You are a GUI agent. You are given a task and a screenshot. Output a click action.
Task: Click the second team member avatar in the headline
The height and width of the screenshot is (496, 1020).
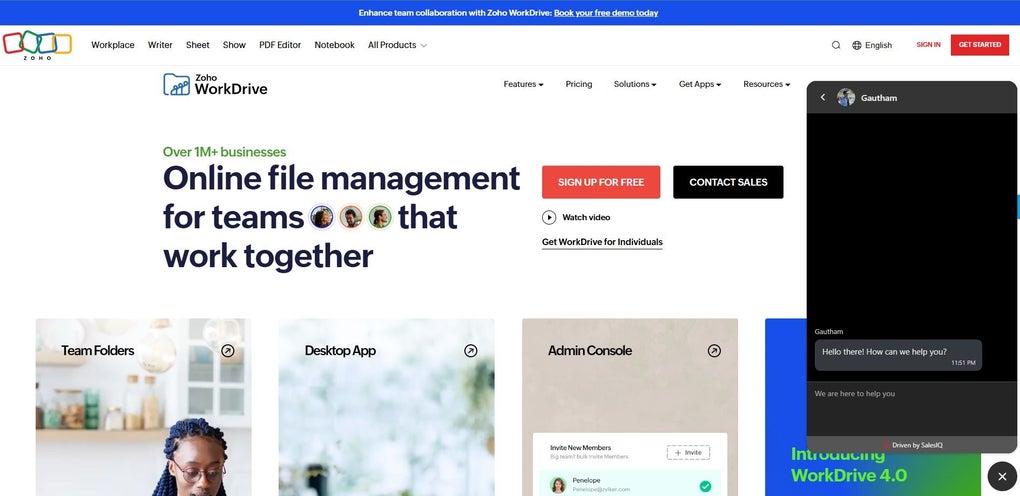[x=351, y=217]
